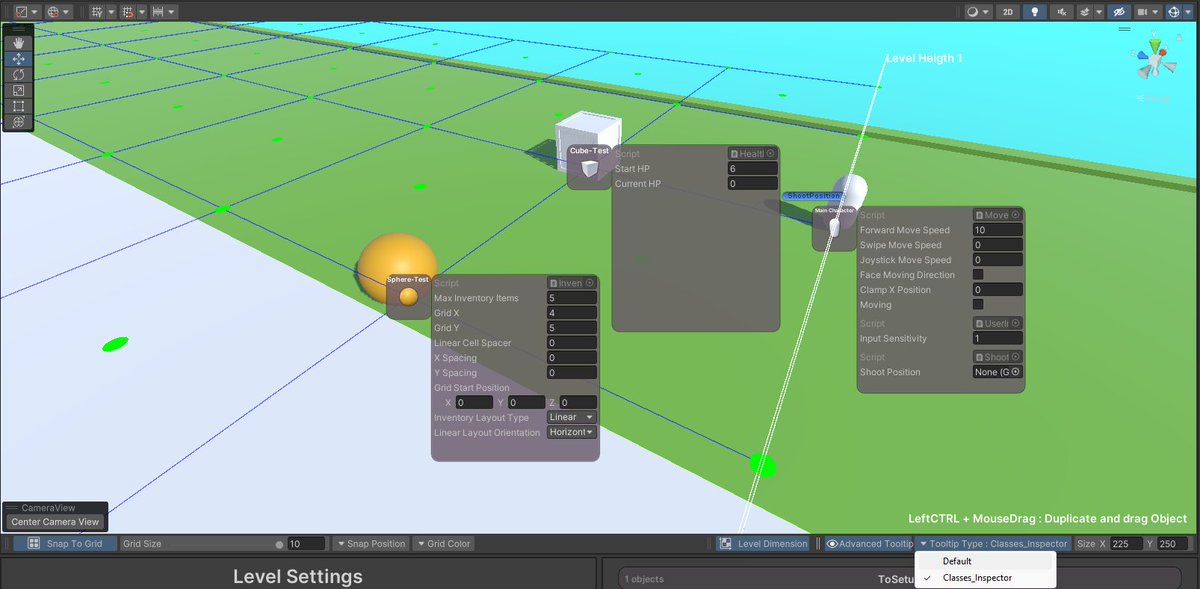Click the scene effects layers icon

coord(1085,12)
